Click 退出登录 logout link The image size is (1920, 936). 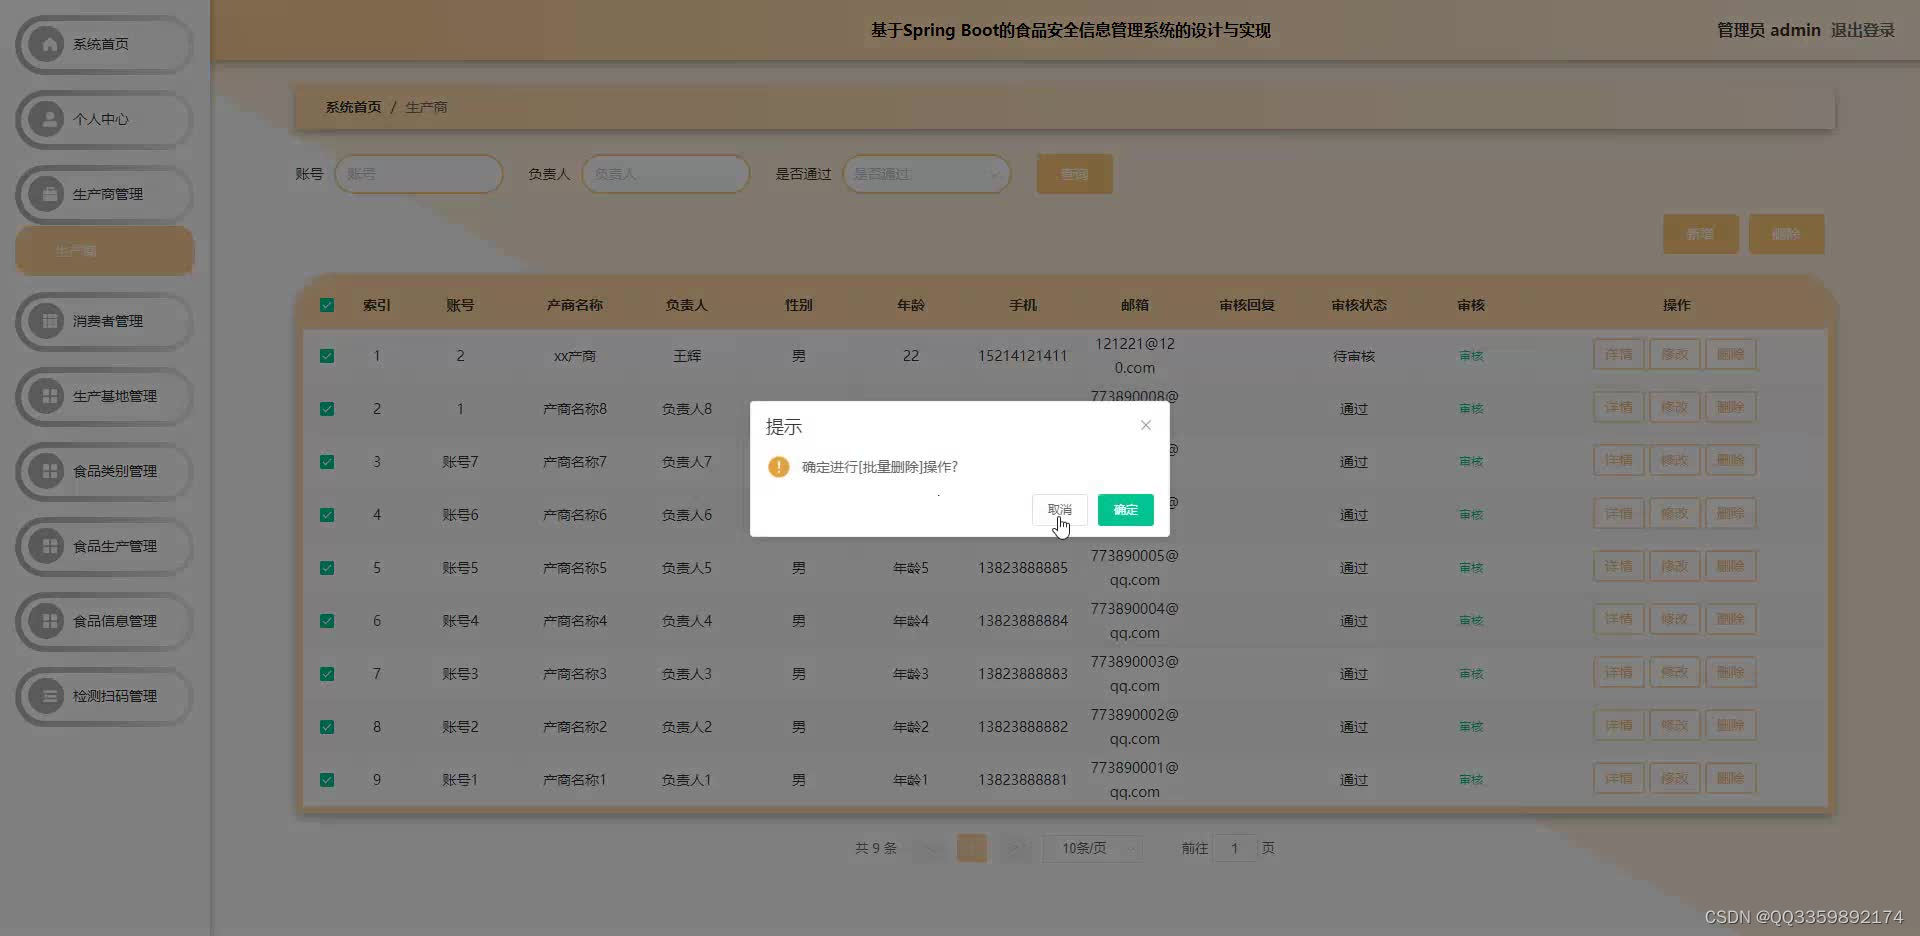[x=1863, y=30]
